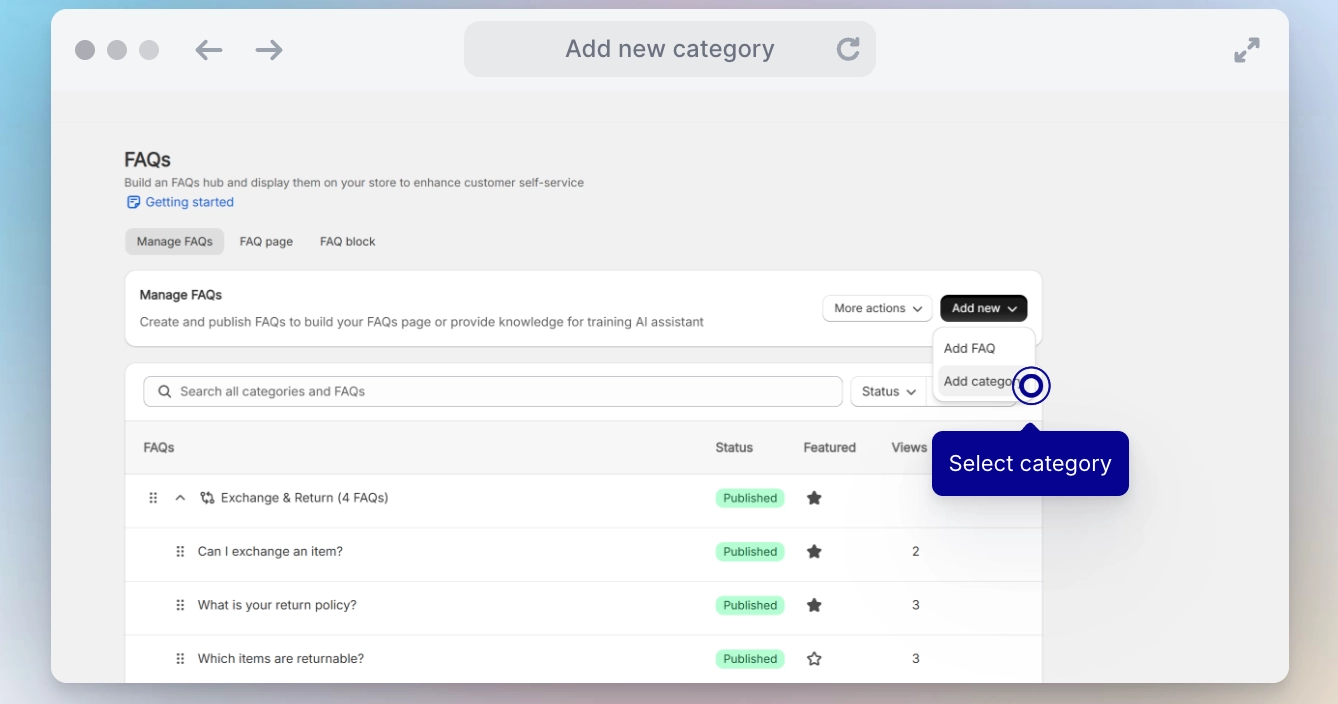Open the More actions dropdown
The height and width of the screenshot is (704, 1338).
(876, 308)
